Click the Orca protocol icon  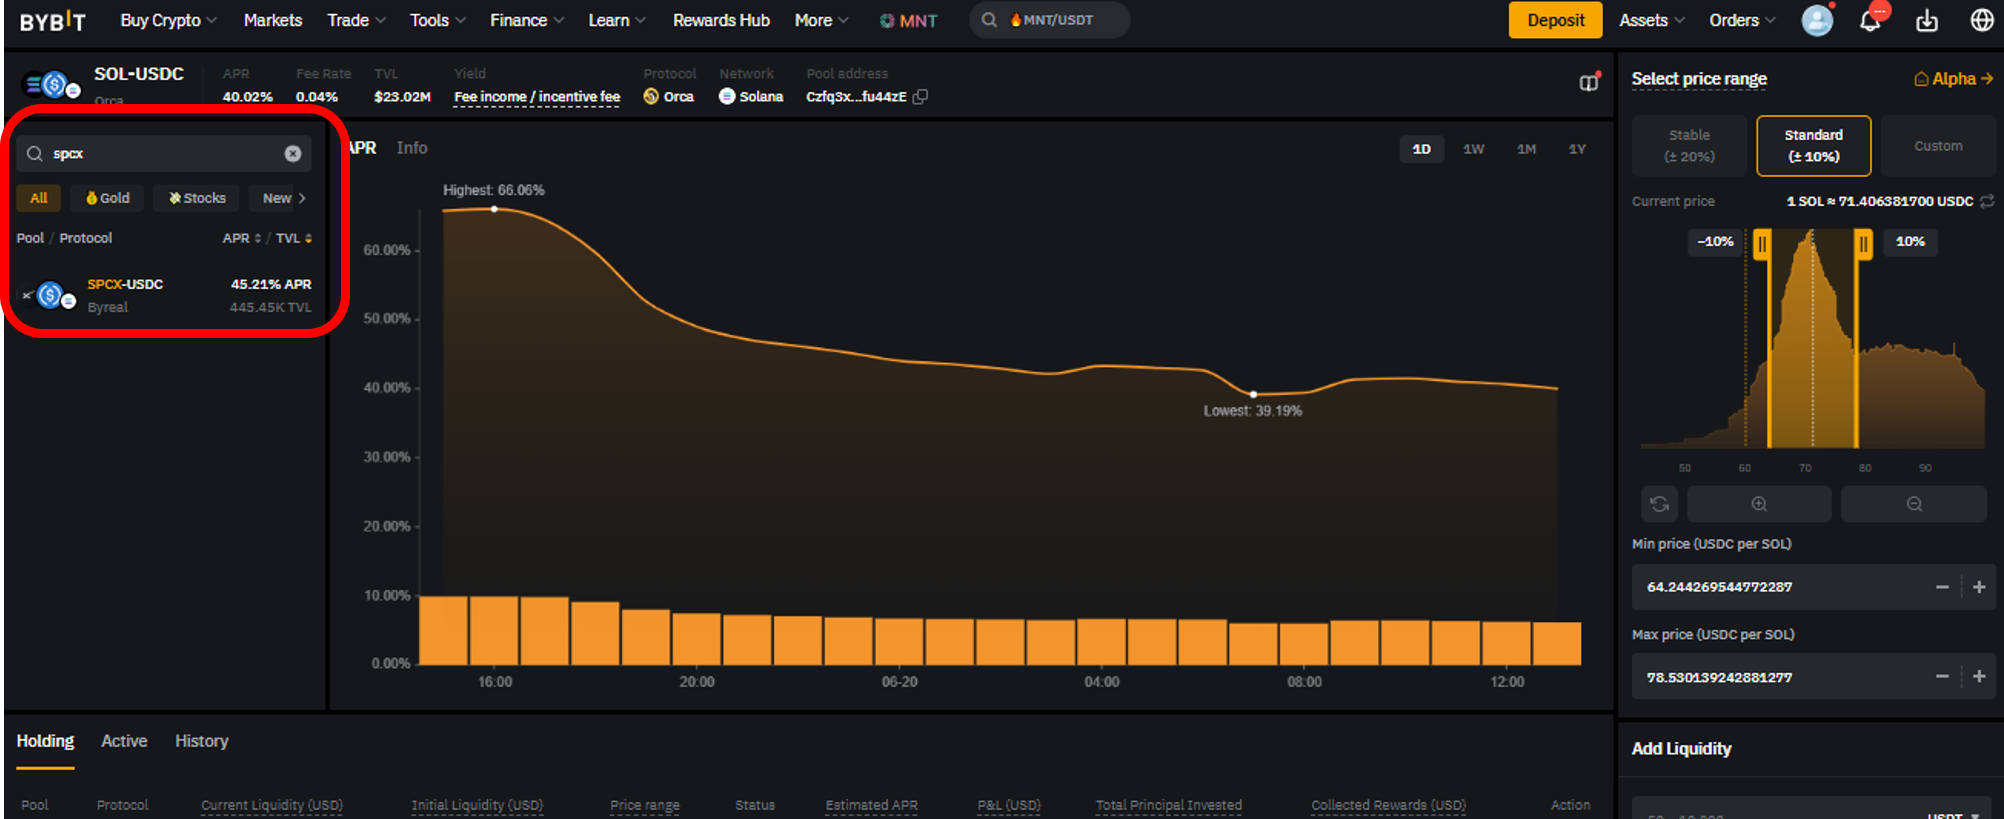[651, 97]
